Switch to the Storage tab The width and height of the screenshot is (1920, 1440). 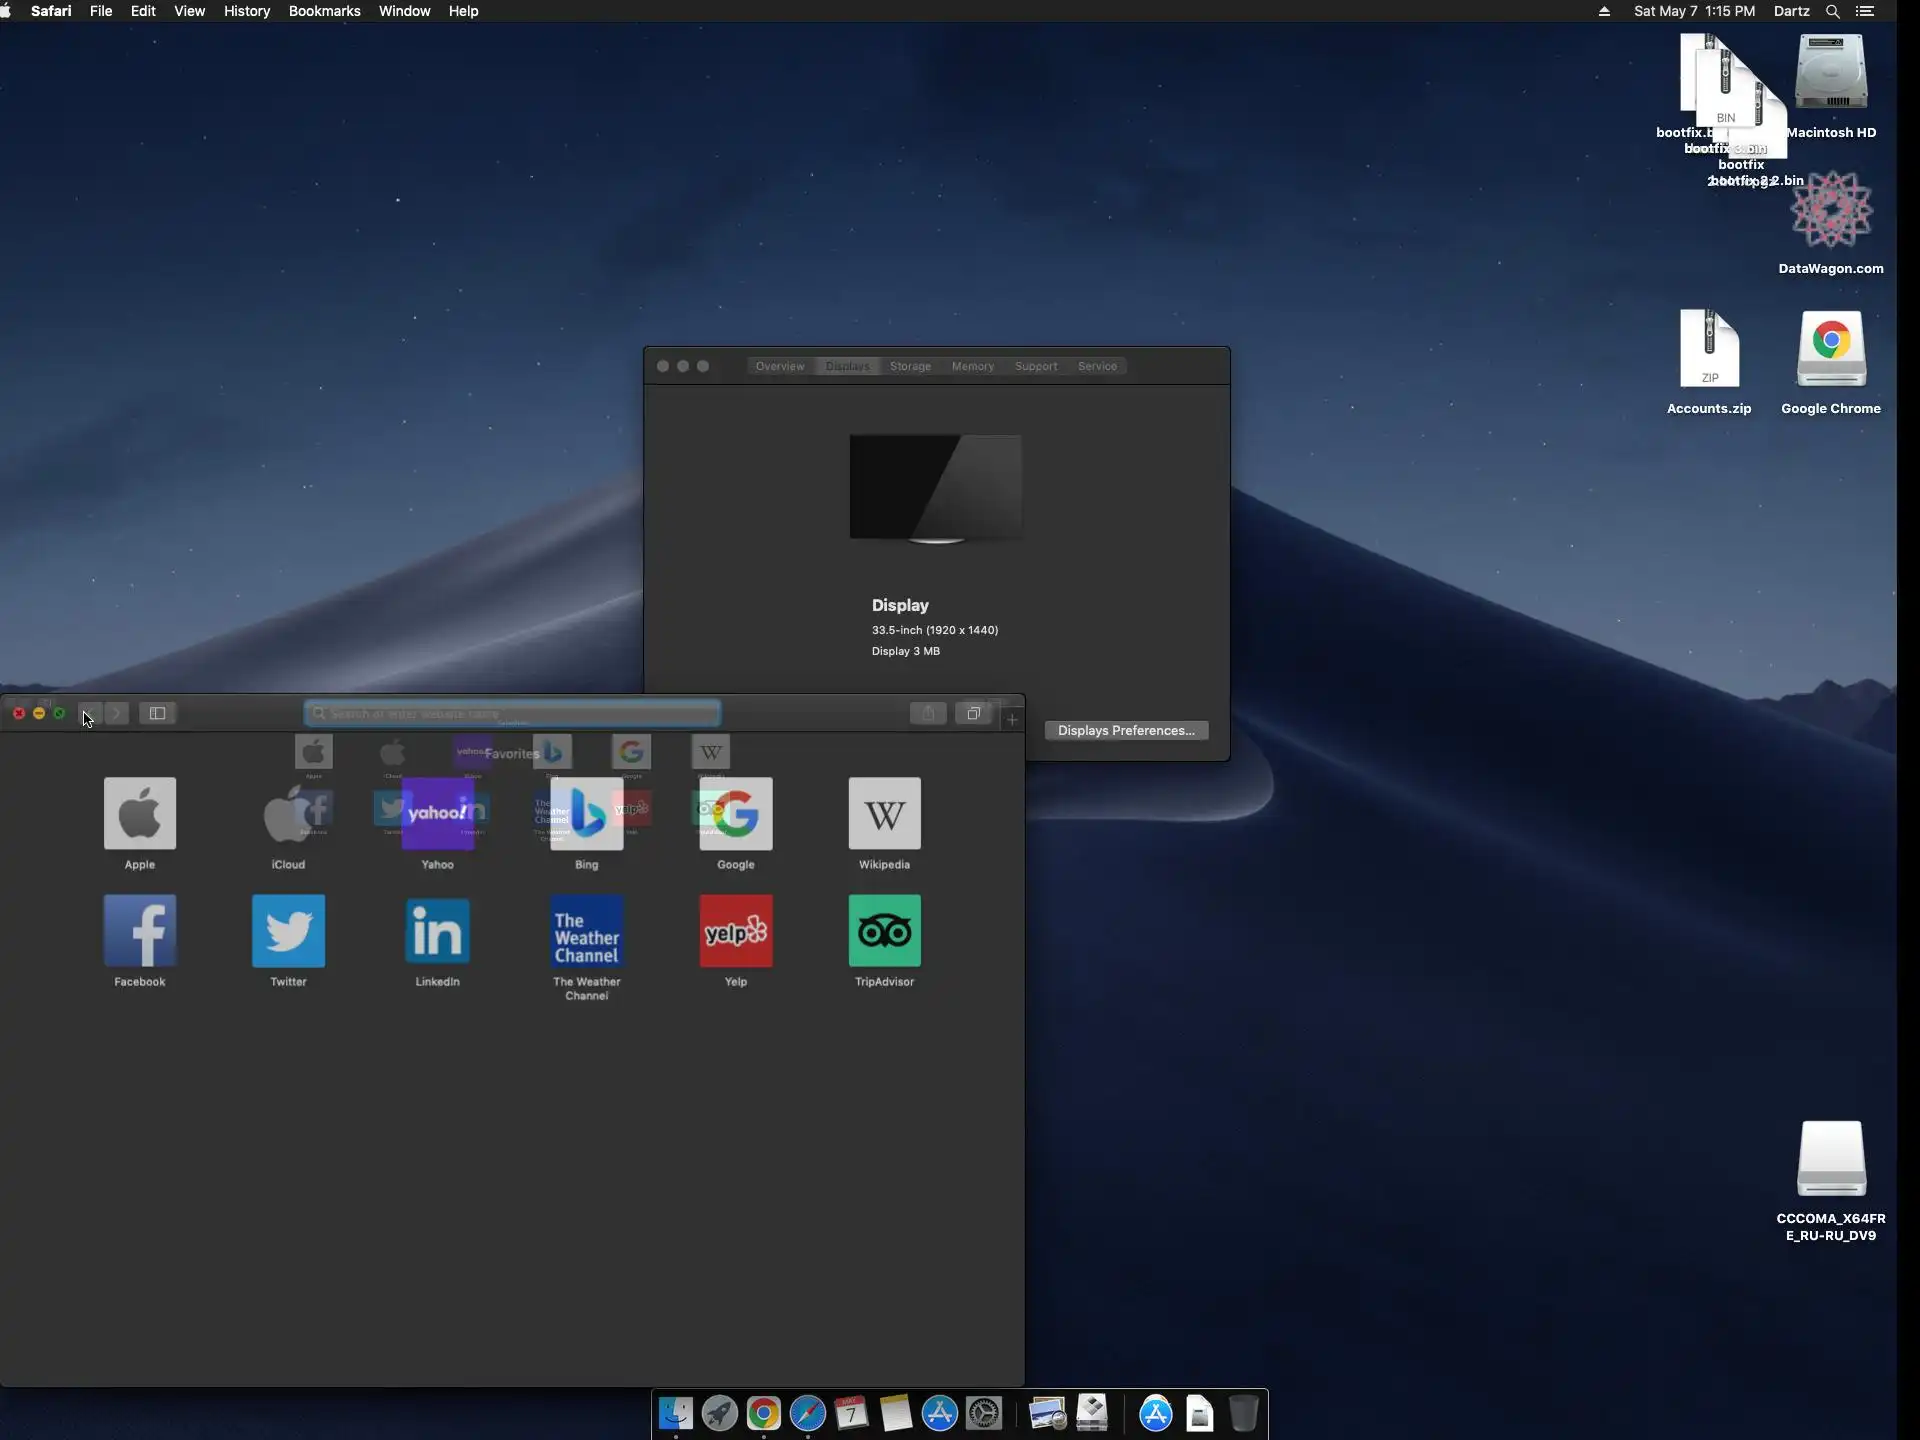(x=910, y=366)
